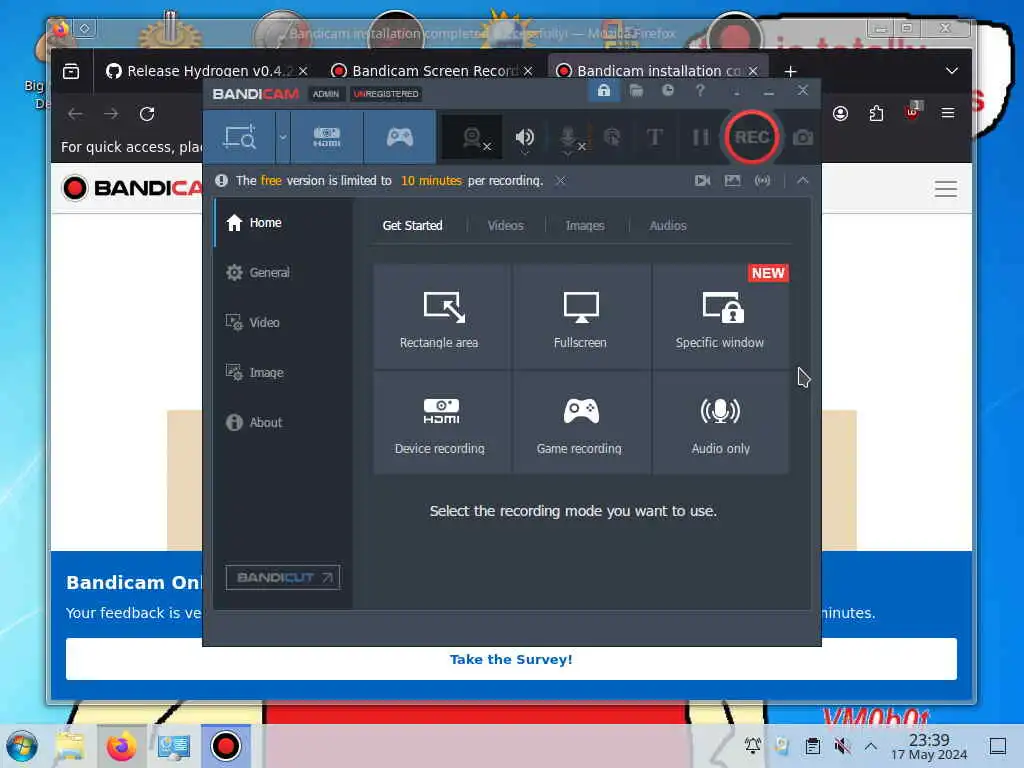Choose the Rectangle area recording mode

point(441,317)
